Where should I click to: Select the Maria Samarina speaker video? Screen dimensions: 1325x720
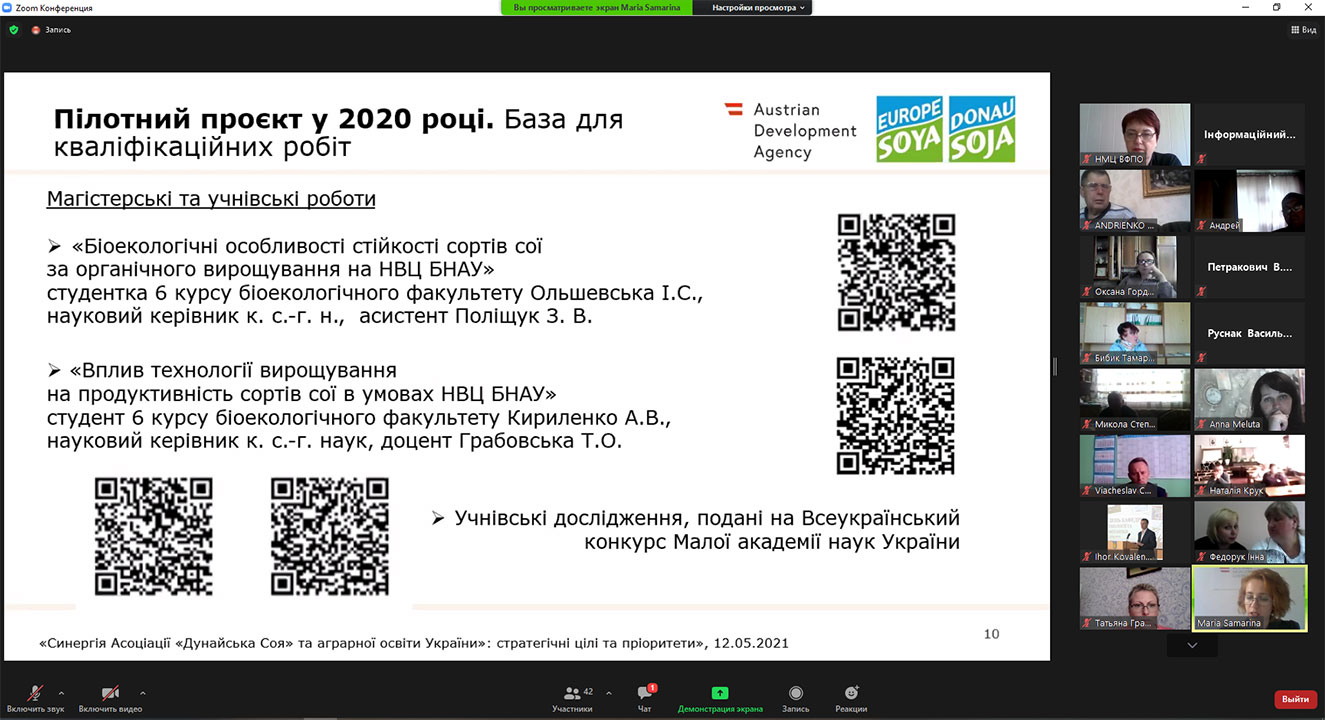point(1249,598)
